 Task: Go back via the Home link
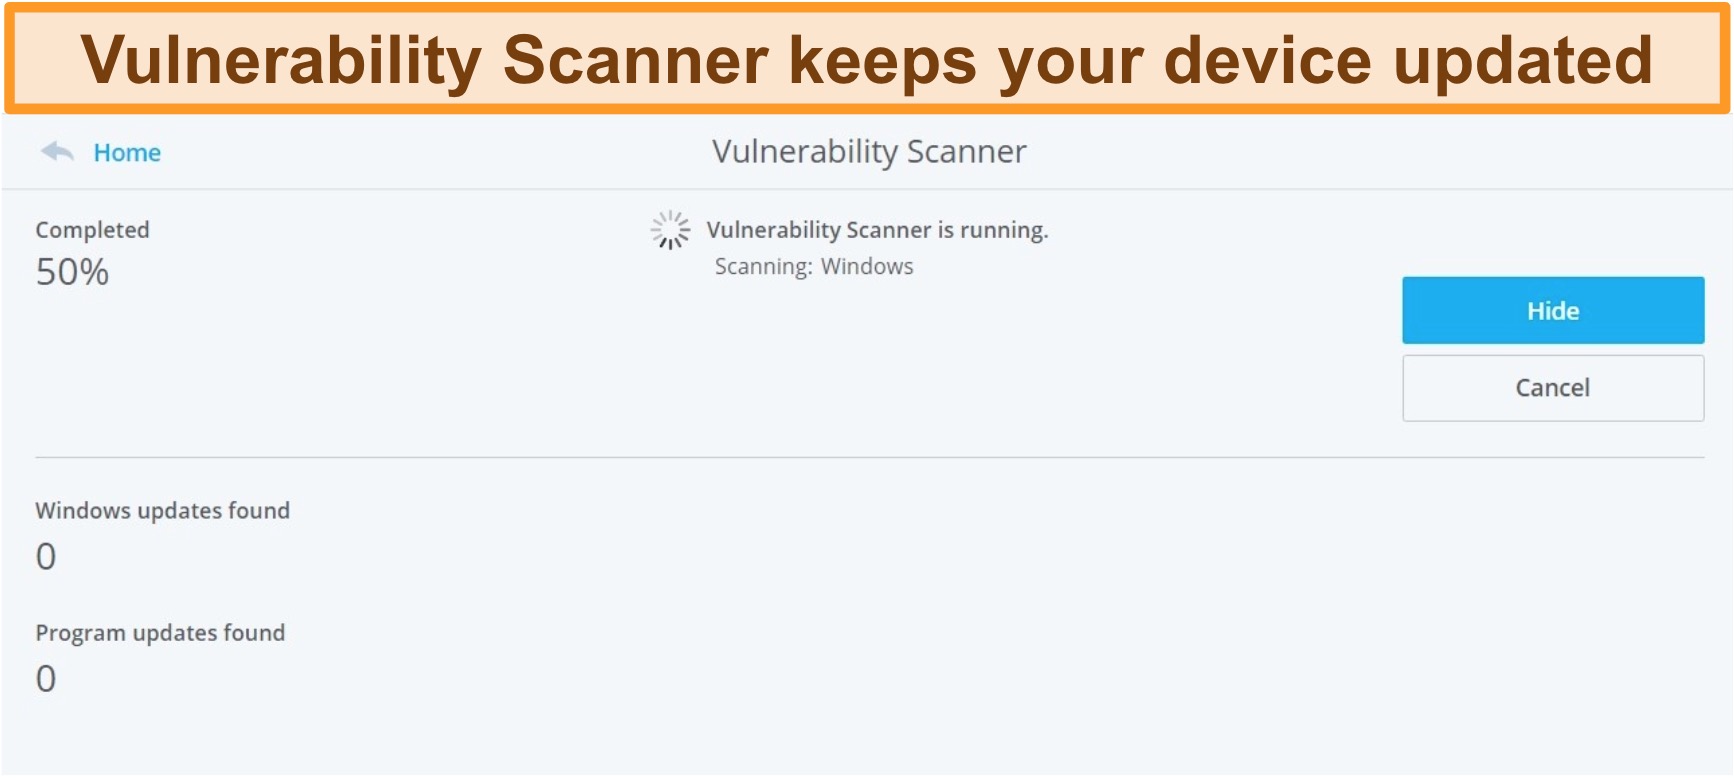coord(127,153)
